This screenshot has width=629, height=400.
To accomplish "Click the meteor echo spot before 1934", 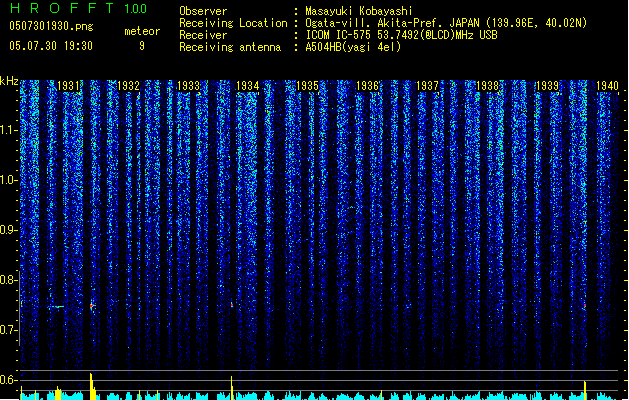I will [232, 305].
